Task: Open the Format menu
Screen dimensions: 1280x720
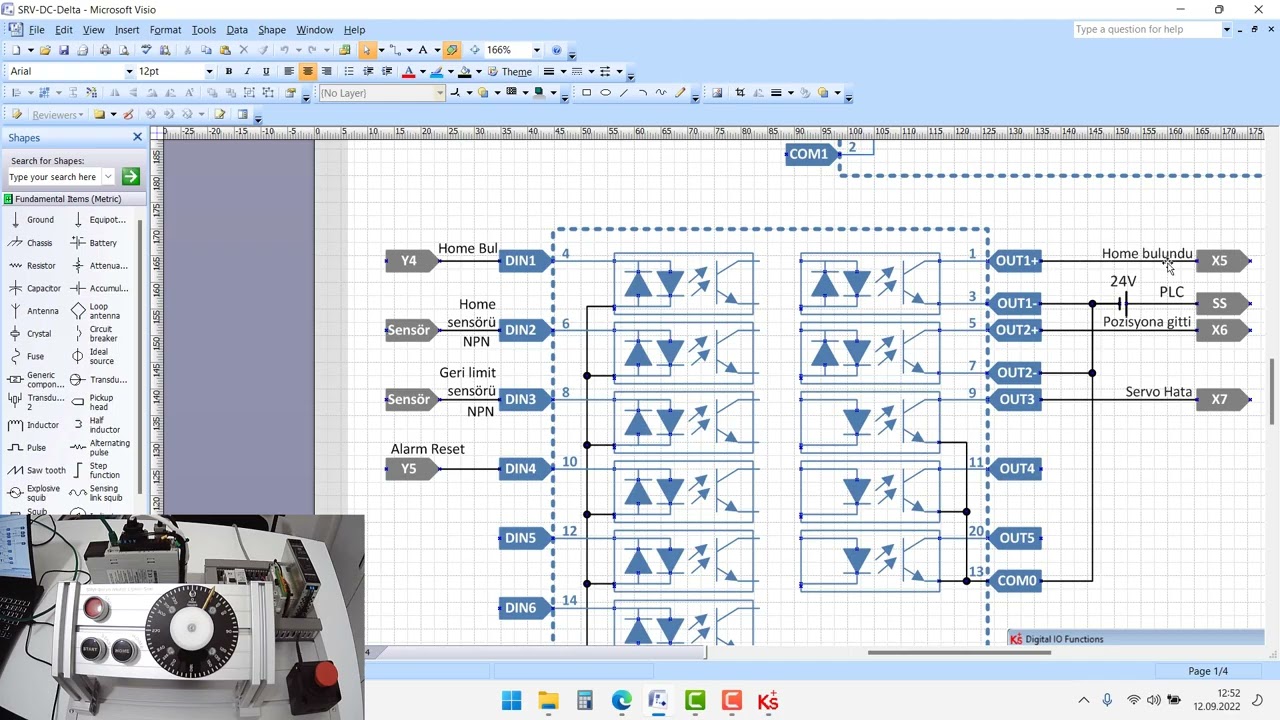Action: click(x=165, y=30)
